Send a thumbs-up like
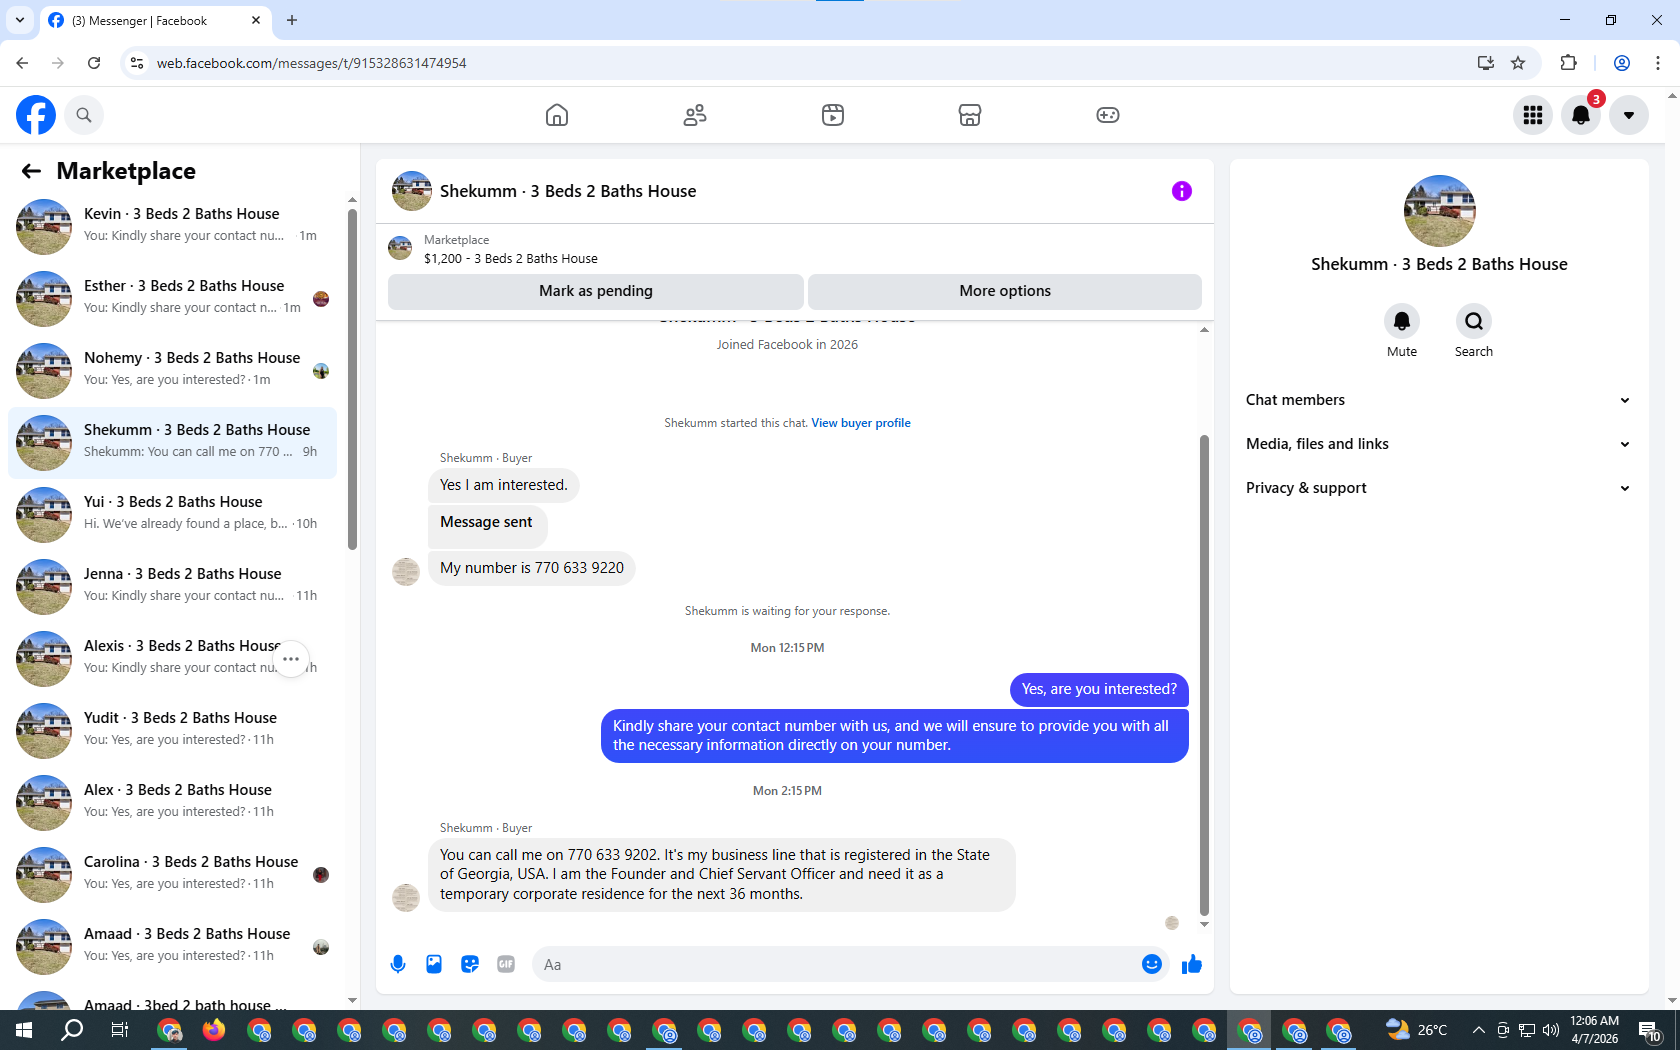The image size is (1680, 1050). 1192,964
